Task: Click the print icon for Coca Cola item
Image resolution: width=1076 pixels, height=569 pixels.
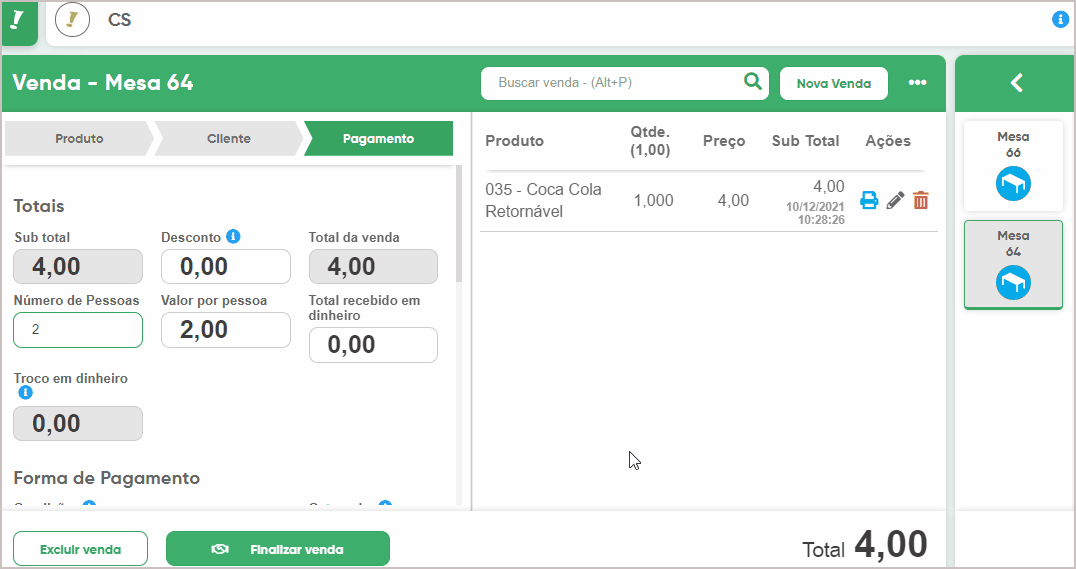Action: click(x=869, y=200)
